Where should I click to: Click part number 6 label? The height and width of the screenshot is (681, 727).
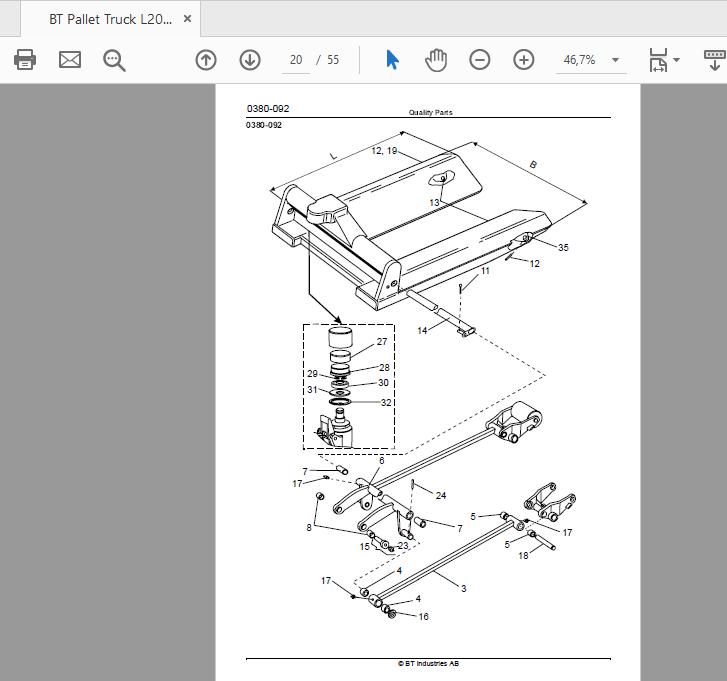click(x=382, y=460)
